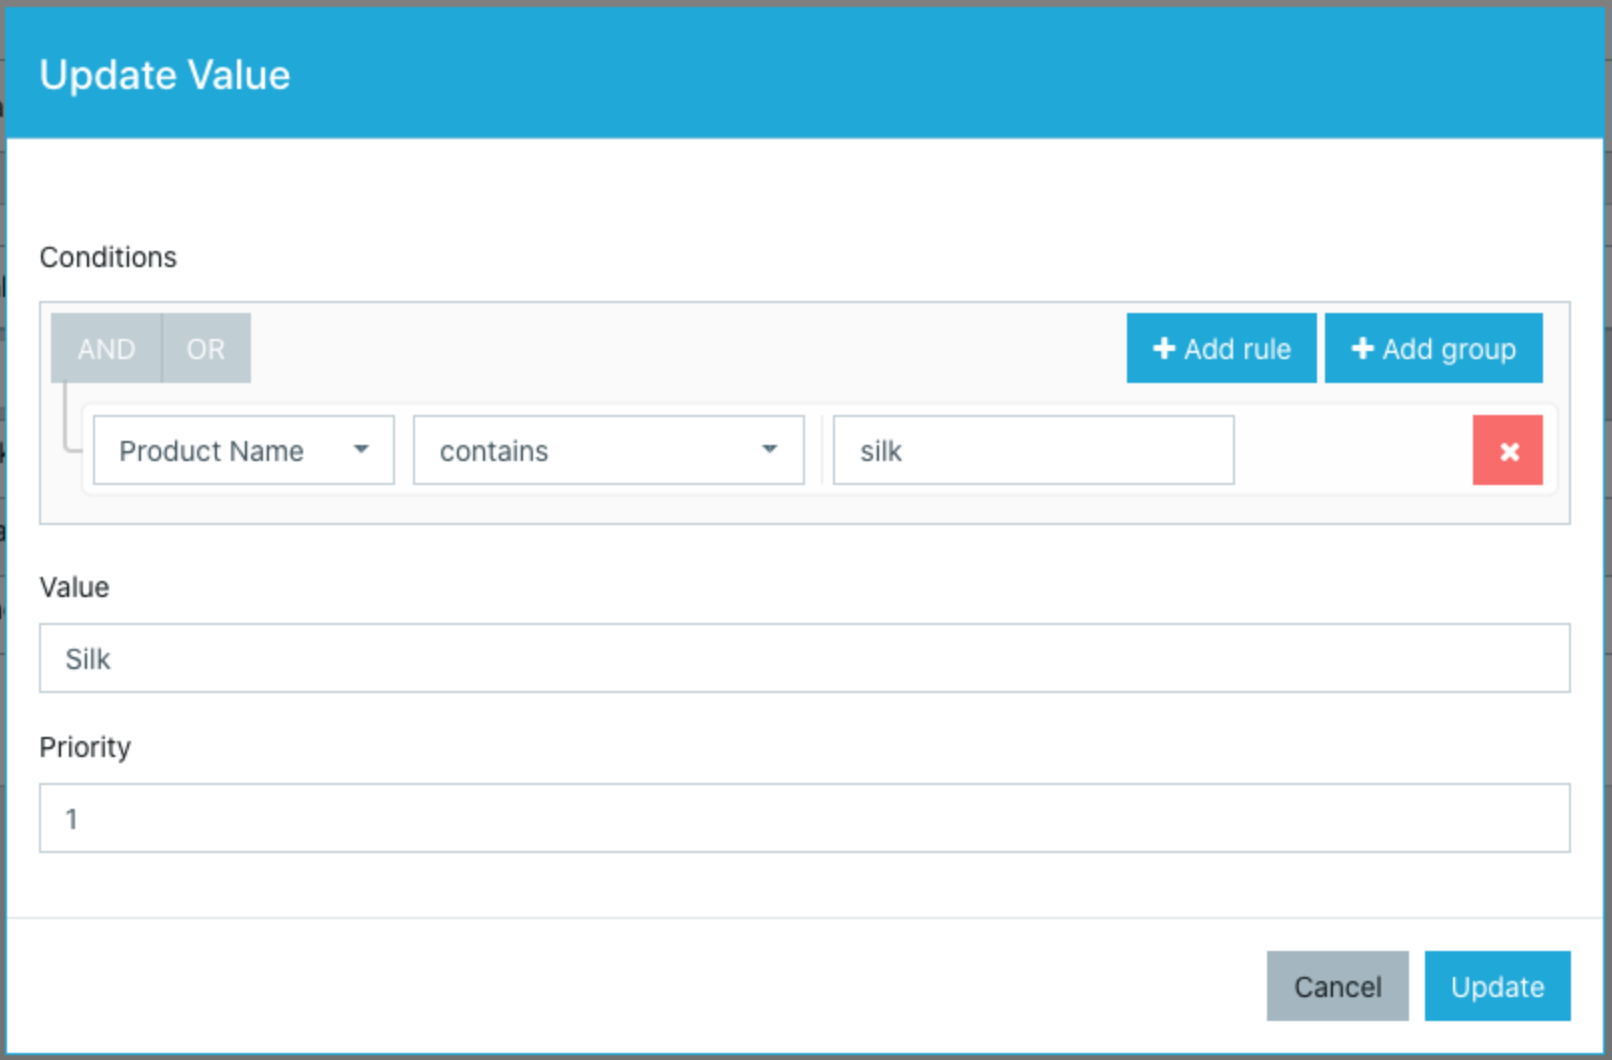
Task: Click the Add rule button
Action: [x=1221, y=349]
